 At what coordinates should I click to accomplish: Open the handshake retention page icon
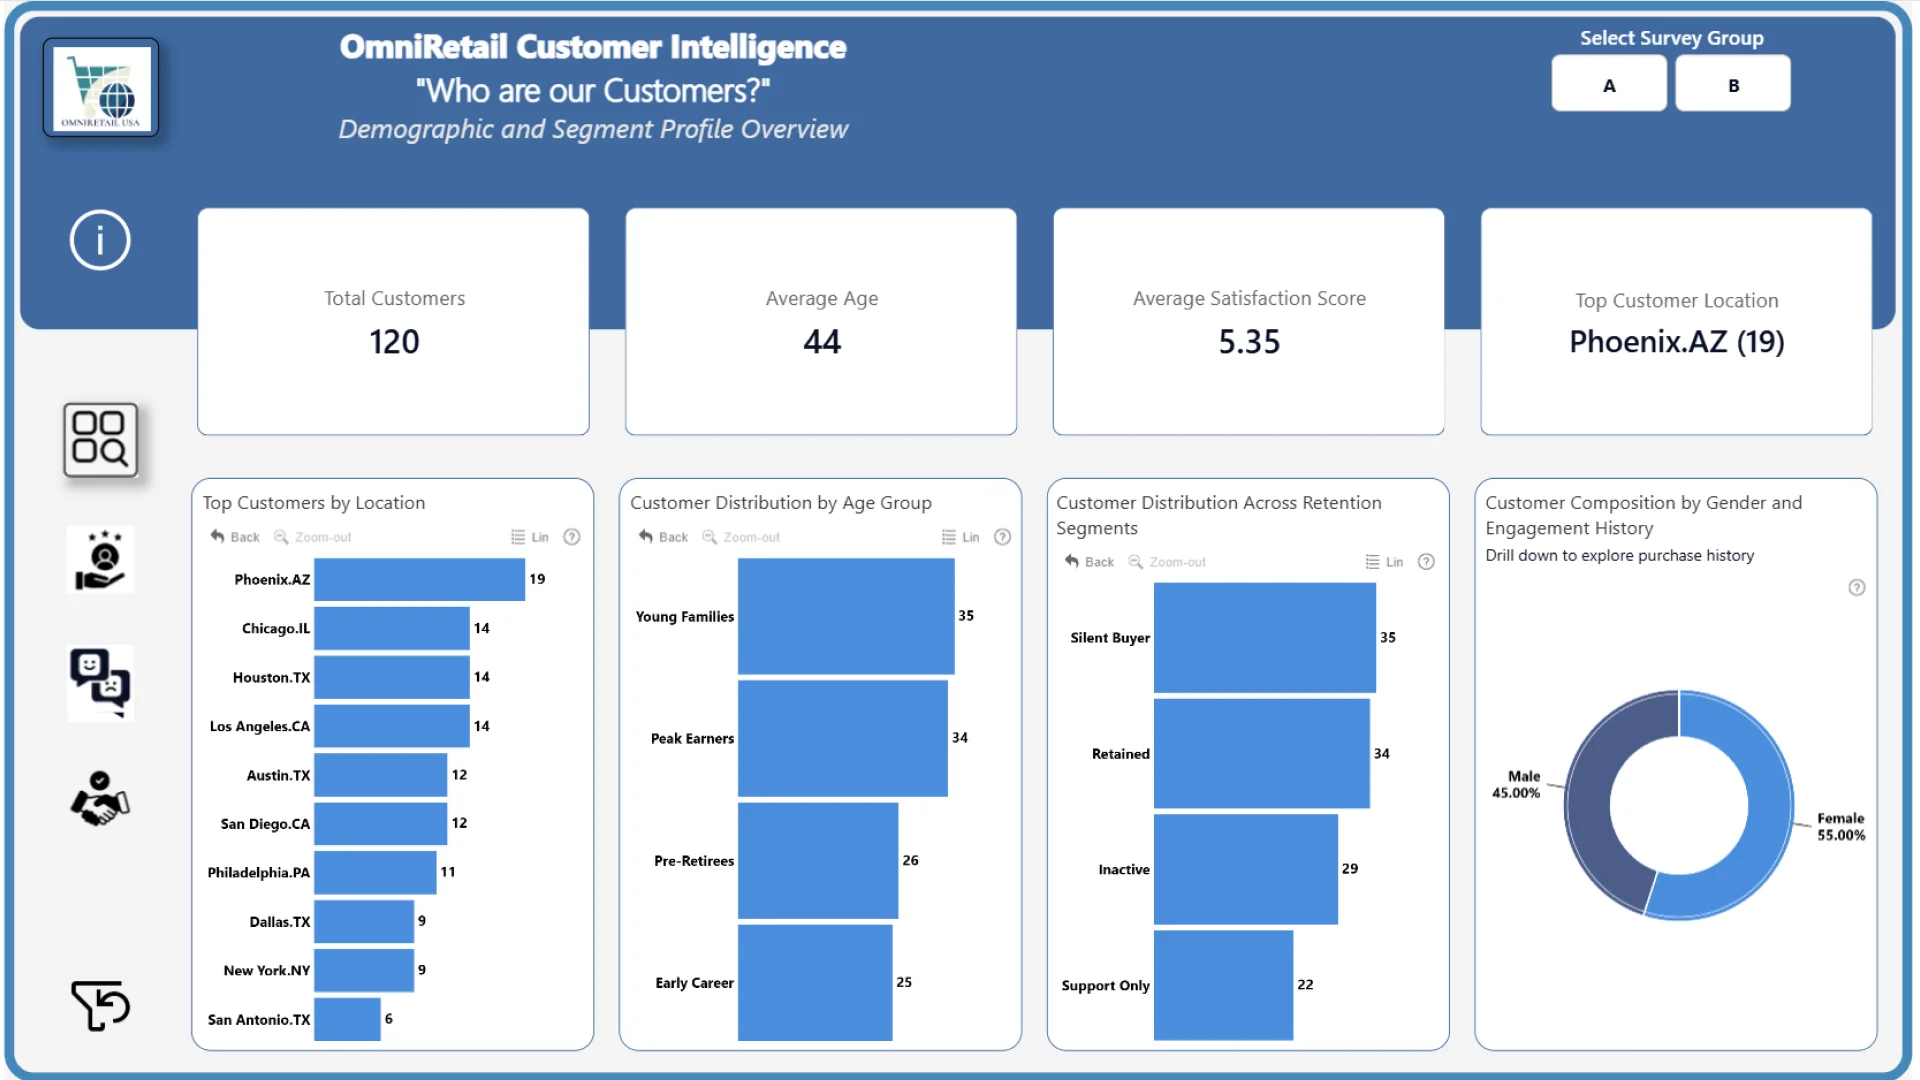click(x=100, y=799)
